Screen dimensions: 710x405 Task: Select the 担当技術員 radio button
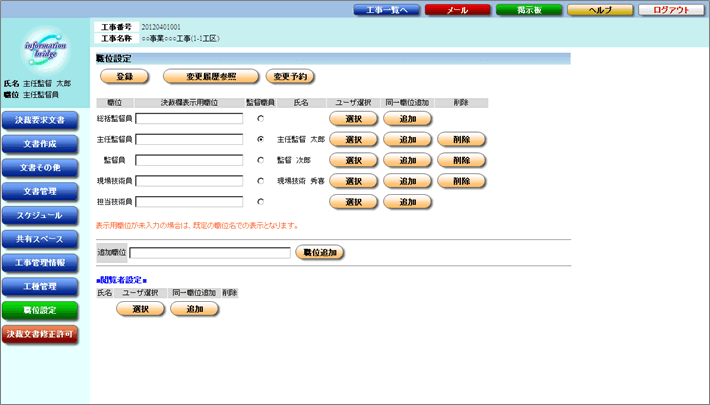(x=261, y=202)
